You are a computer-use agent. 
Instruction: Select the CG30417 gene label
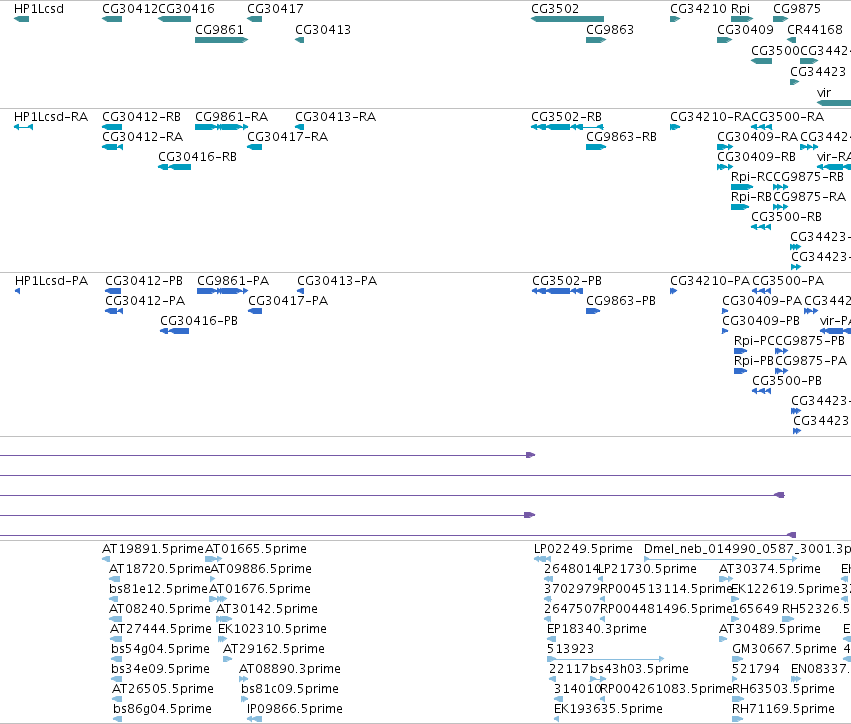click(275, 9)
